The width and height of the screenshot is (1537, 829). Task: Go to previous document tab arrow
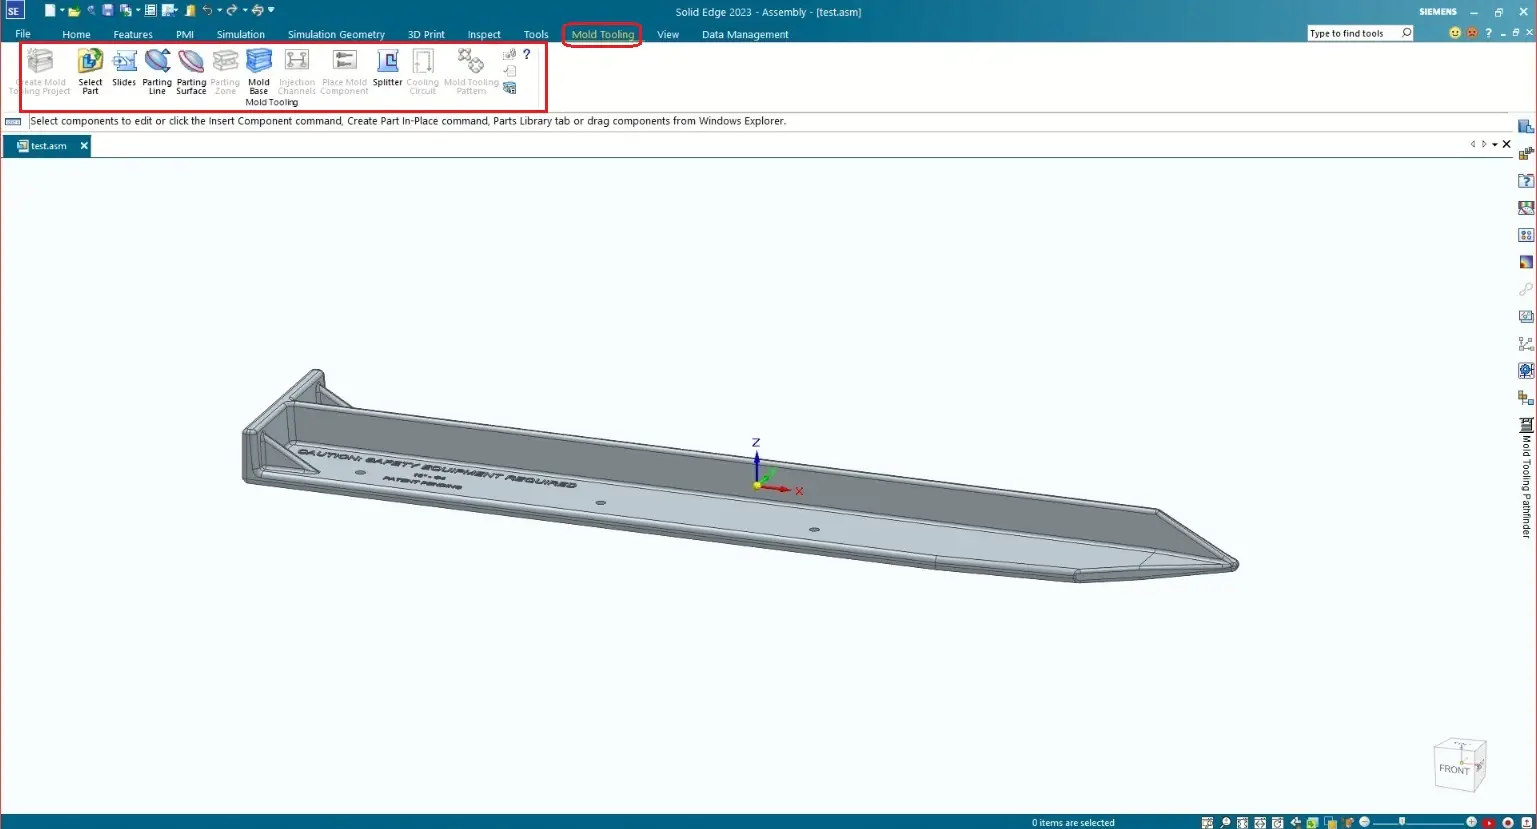pyautogui.click(x=1473, y=144)
